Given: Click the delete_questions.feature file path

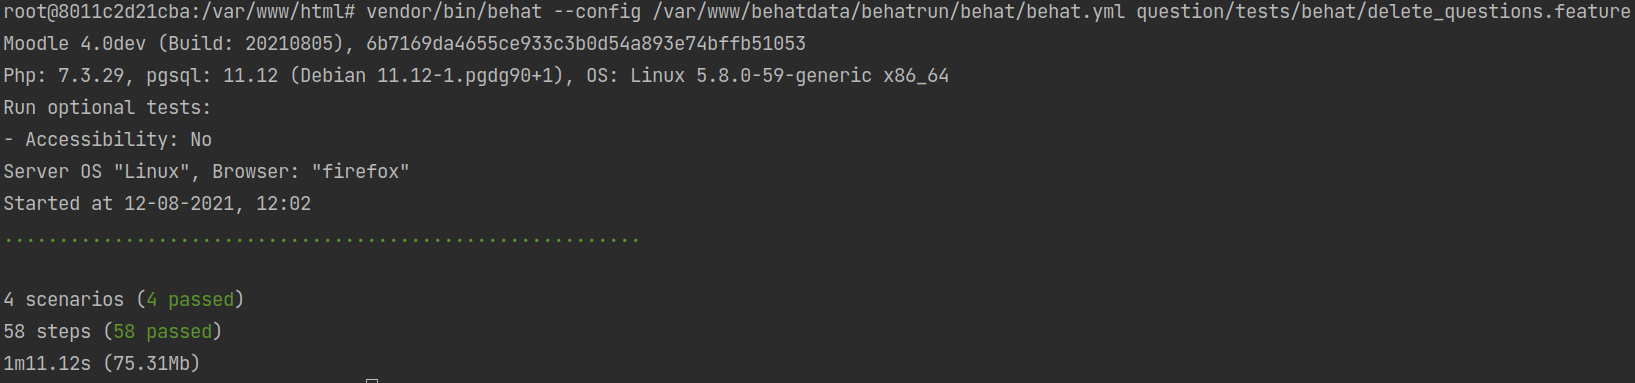Looking at the screenshot, I should [x=1383, y=12].
